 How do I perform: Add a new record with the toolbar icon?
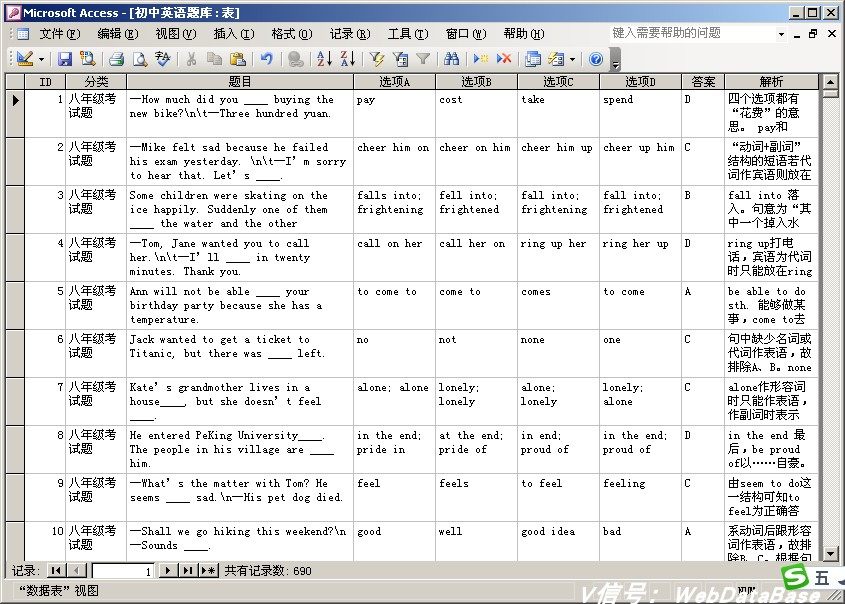click(480, 59)
